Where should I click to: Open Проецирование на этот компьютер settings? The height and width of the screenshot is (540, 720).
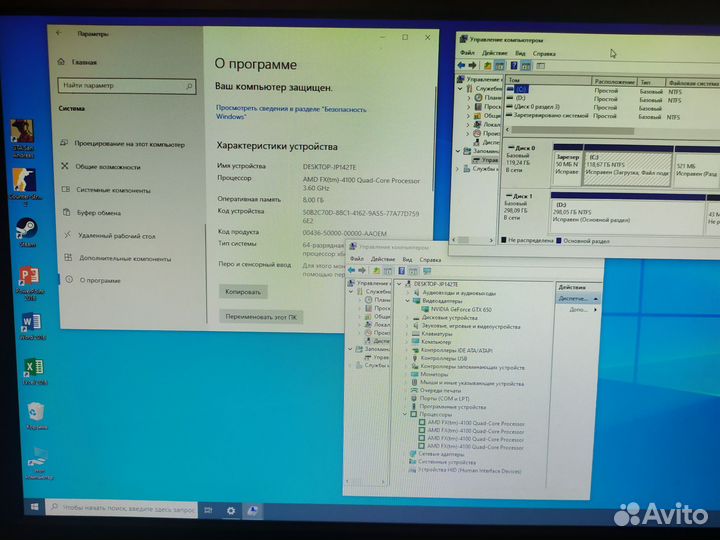pyautogui.click(x=124, y=144)
